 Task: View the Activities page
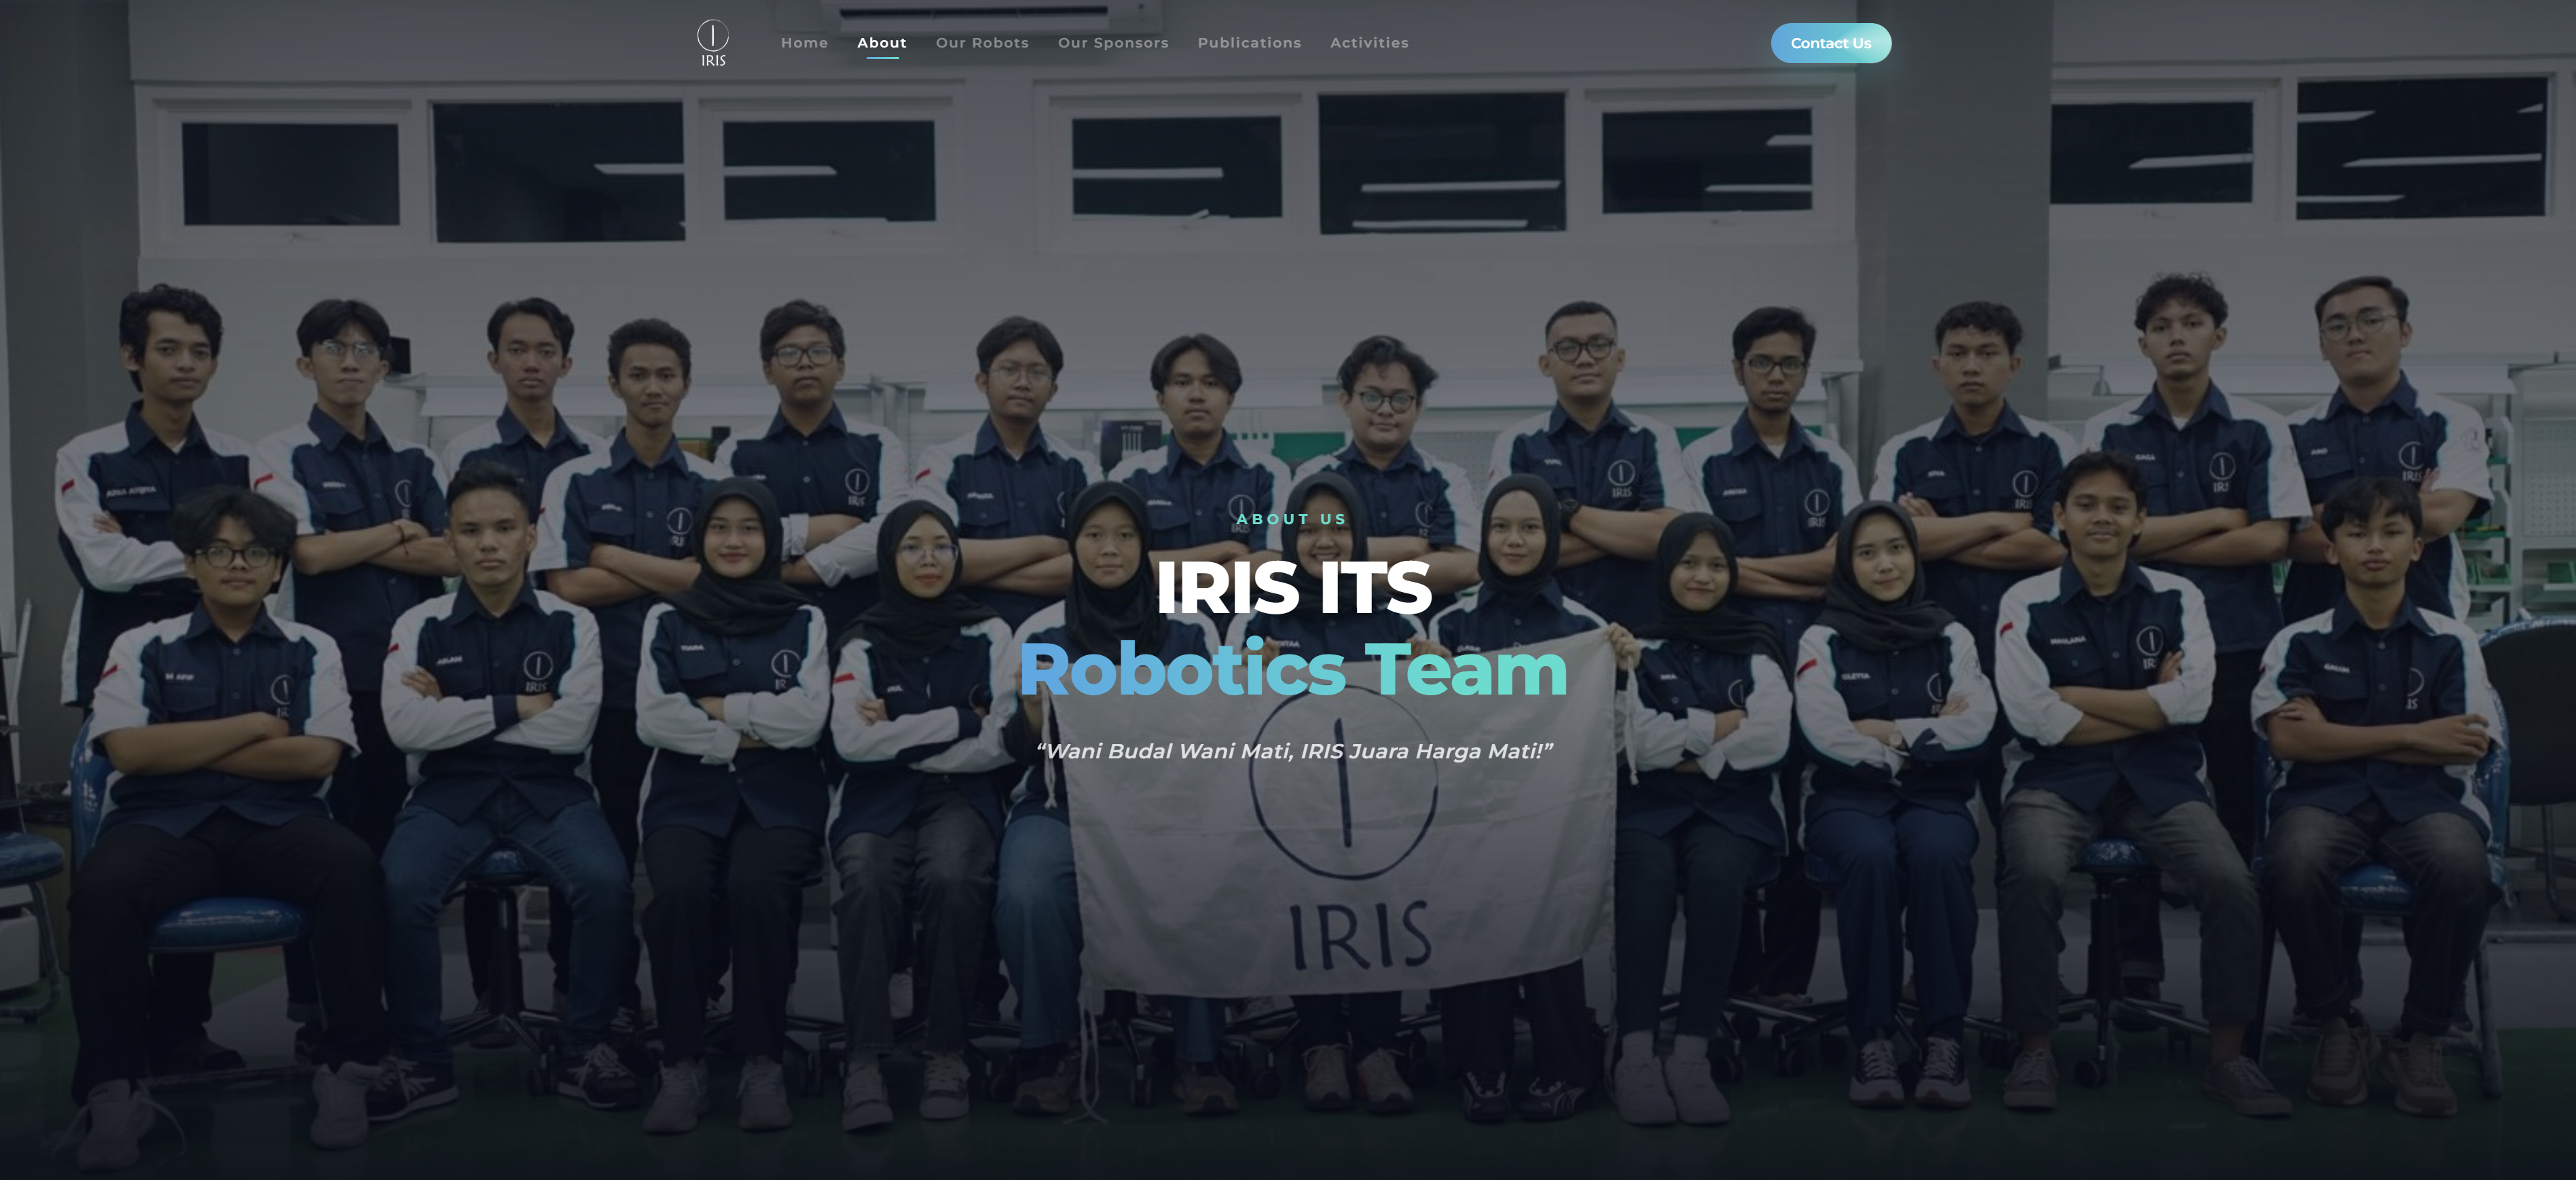(1369, 43)
